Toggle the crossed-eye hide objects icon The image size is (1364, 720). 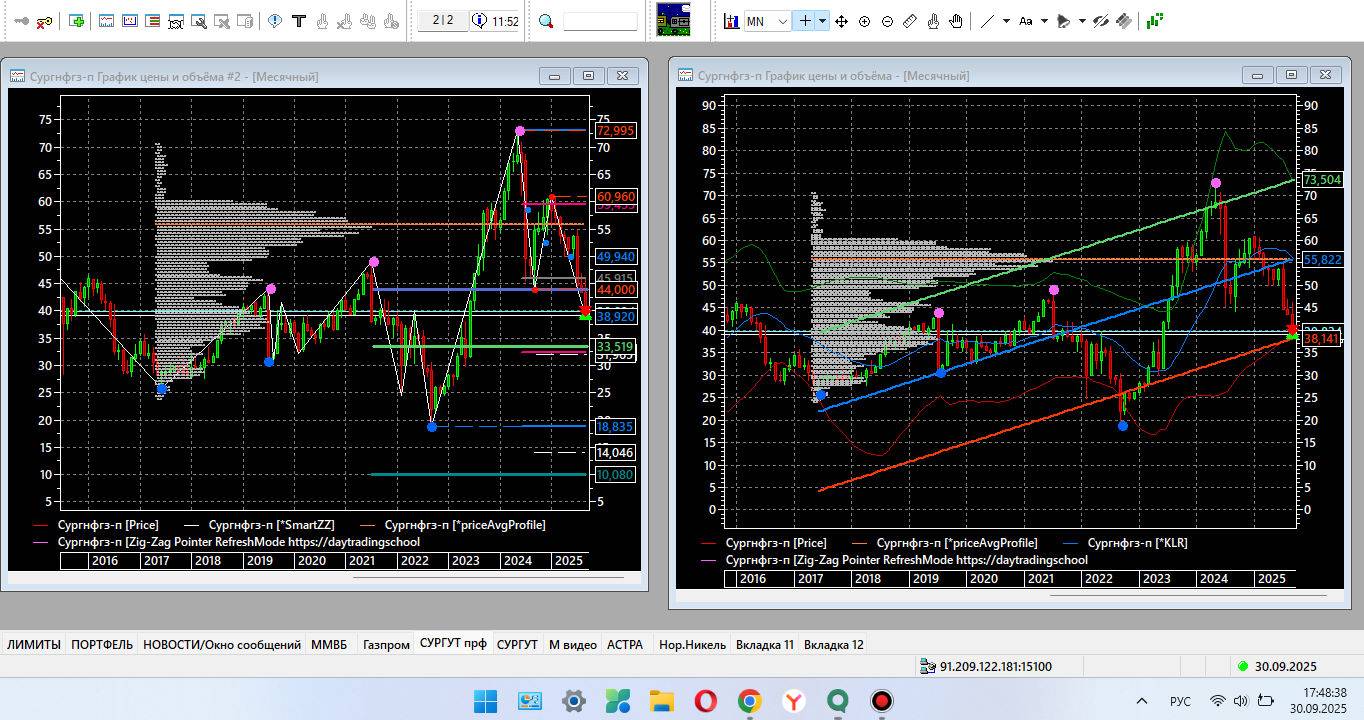(1101, 21)
